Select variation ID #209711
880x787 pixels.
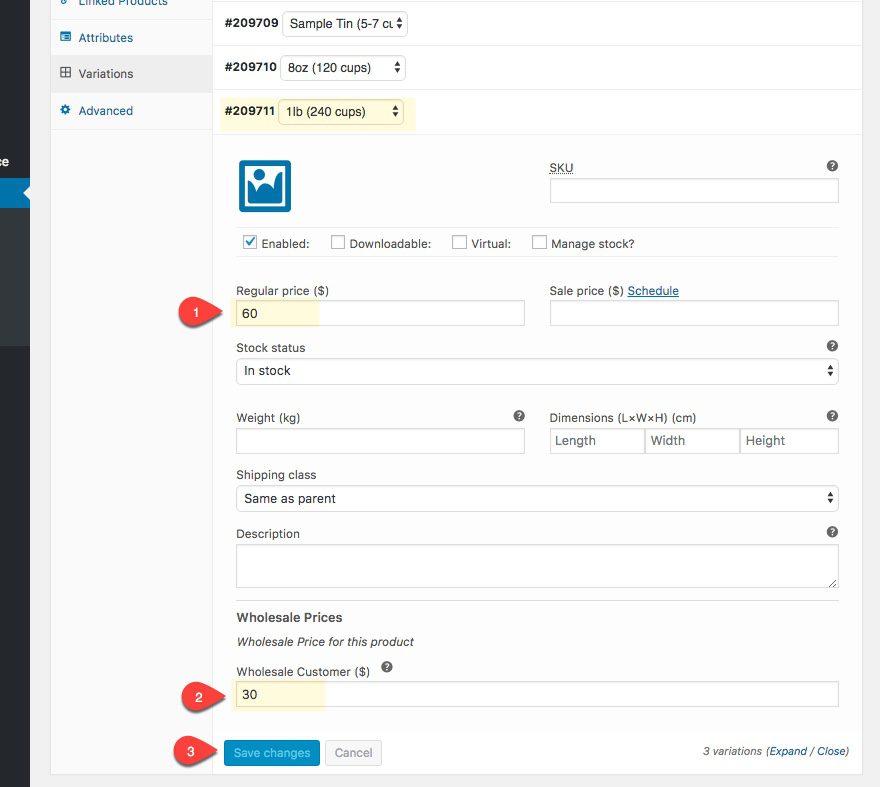249,111
